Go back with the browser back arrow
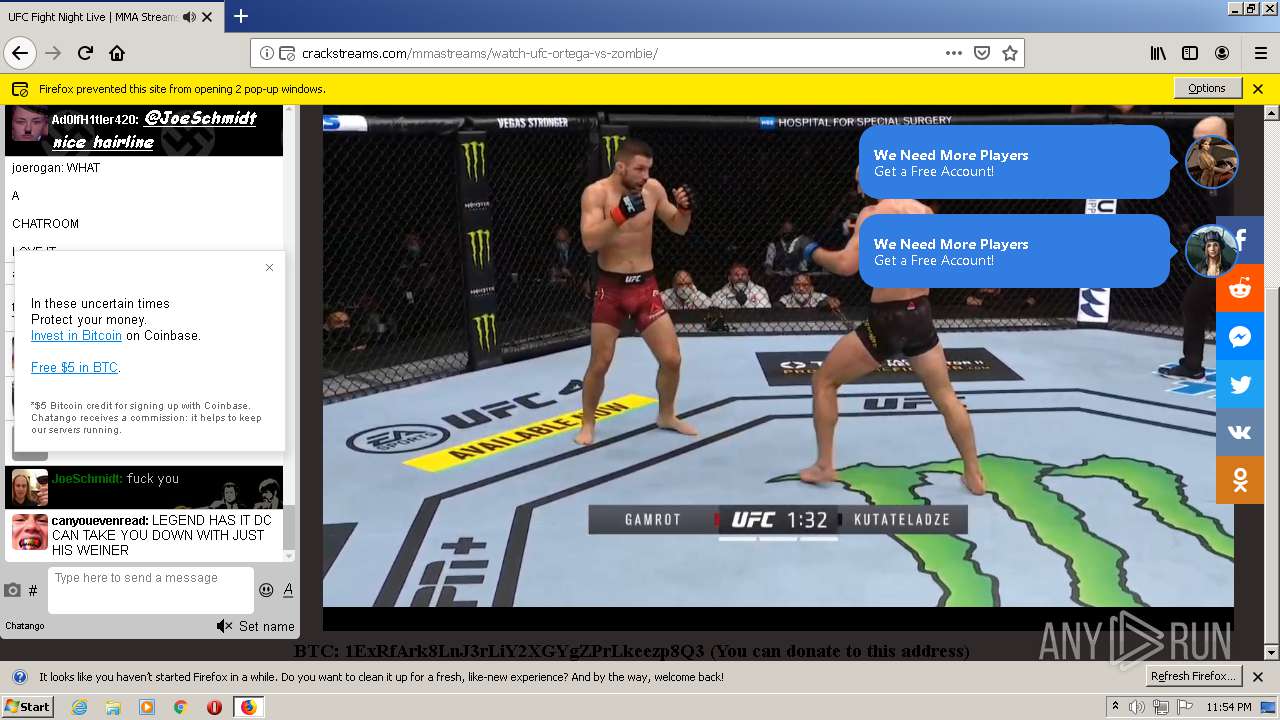1280x720 pixels. point(20,53)
